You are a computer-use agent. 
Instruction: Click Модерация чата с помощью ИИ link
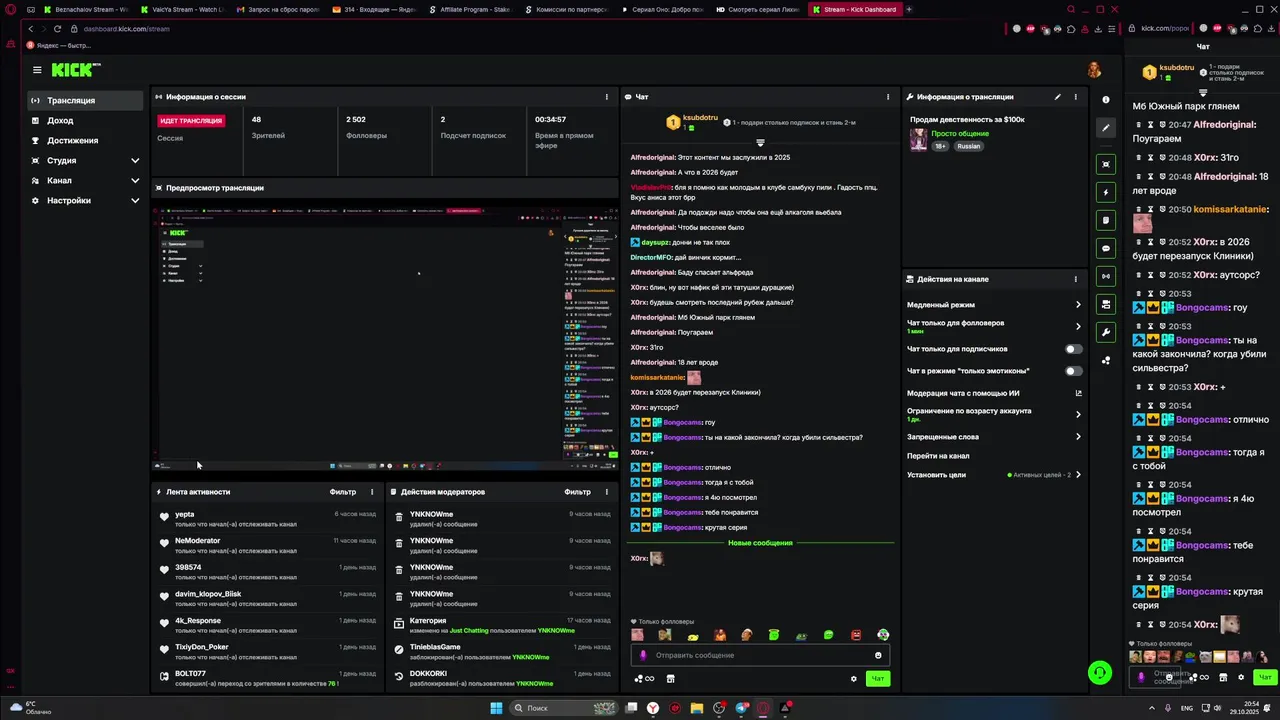tap(994, 393)
